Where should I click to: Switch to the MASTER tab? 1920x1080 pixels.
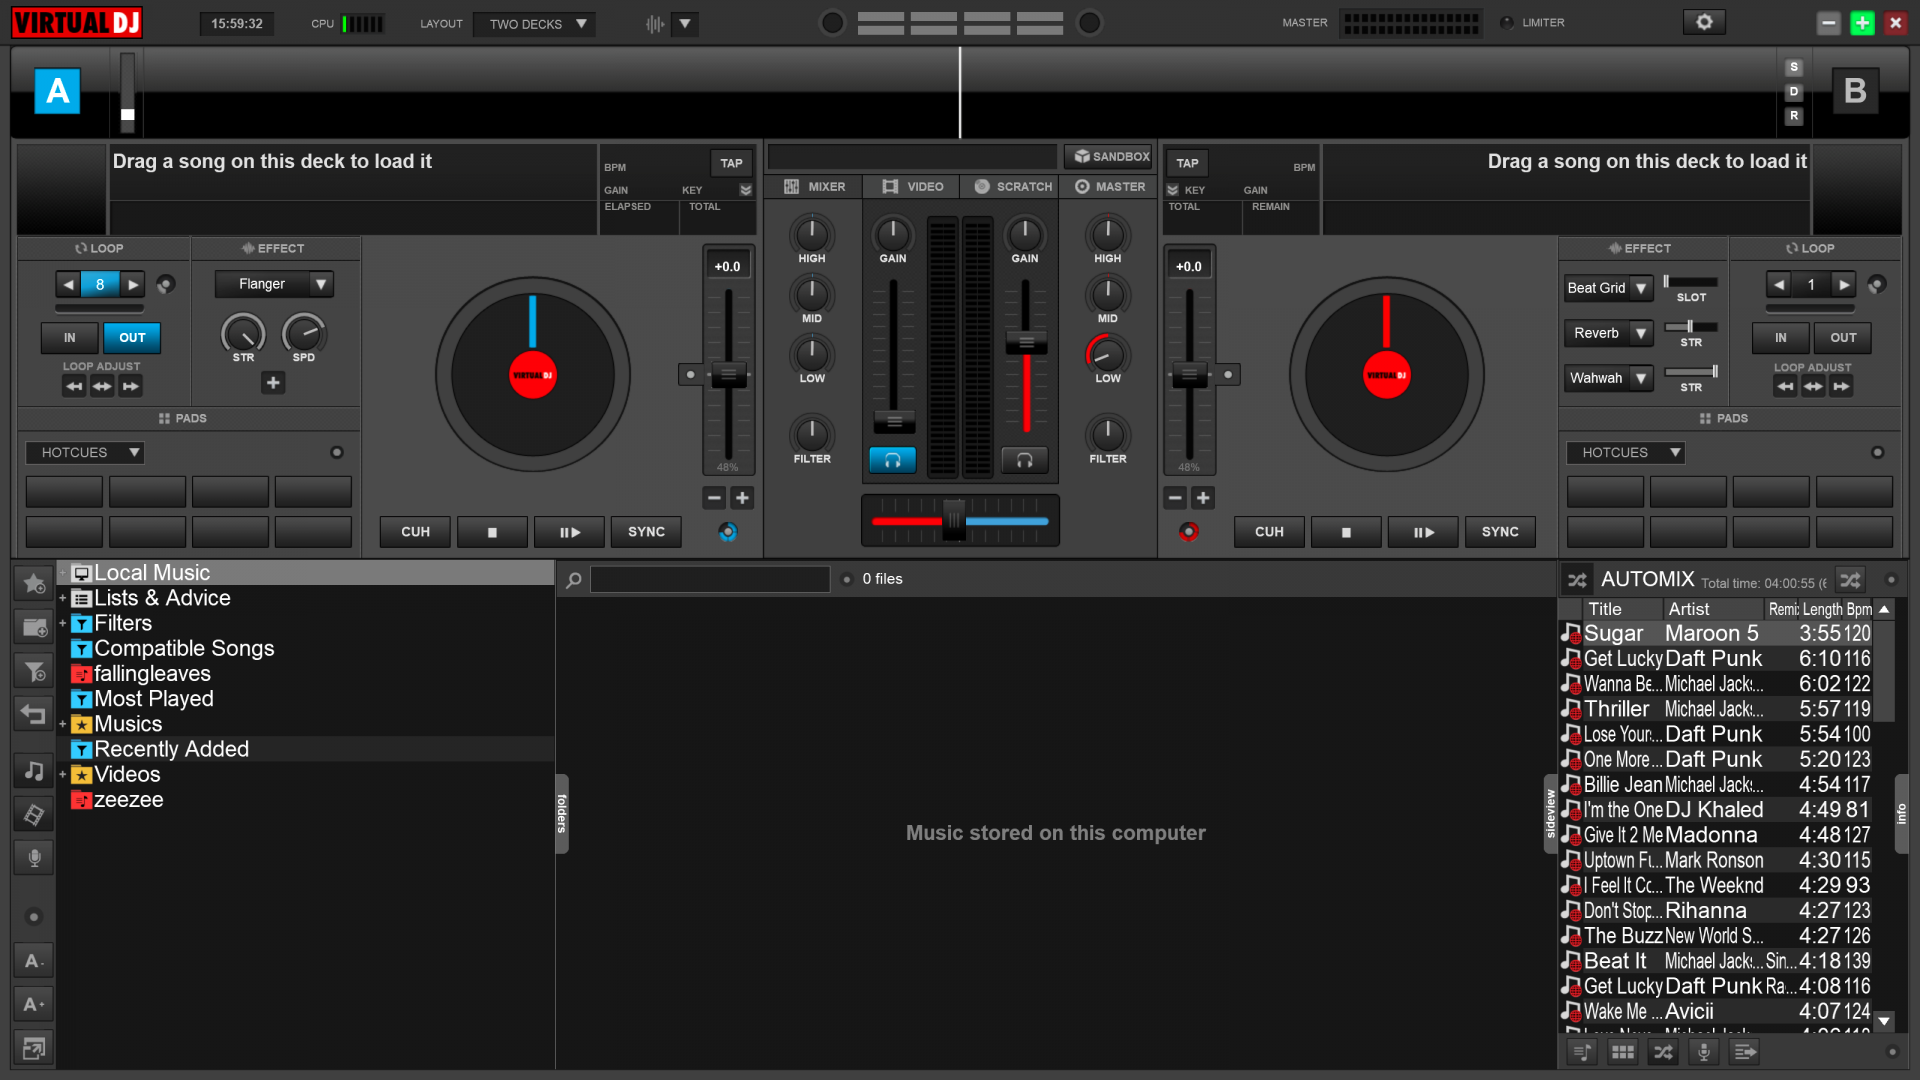click(x=1109, y=187)
